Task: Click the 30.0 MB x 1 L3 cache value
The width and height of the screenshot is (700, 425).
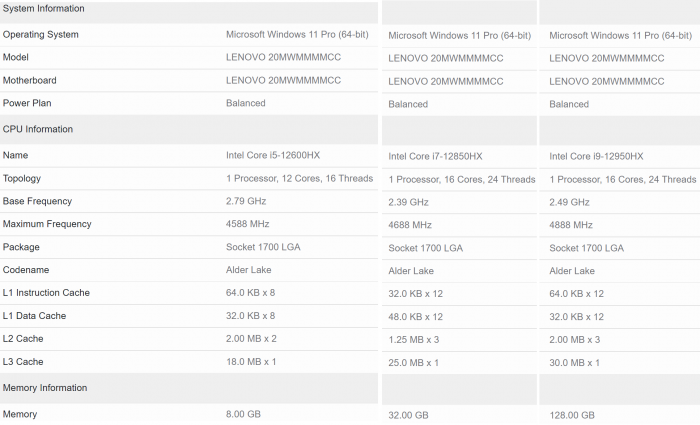Action: pos(575,362)
